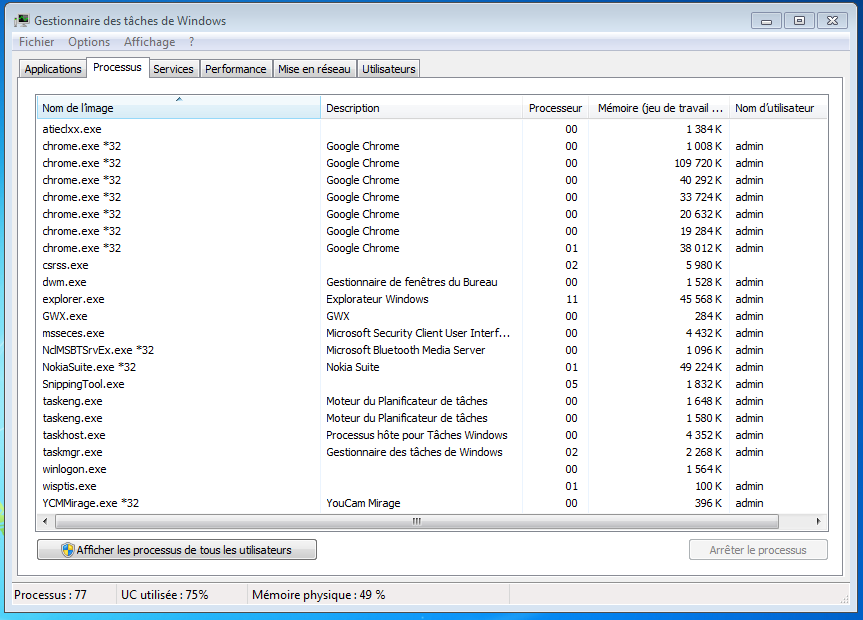Select chrome.exe process using 40 292 K
863x620 pixels.
click(x=432, y=180)
